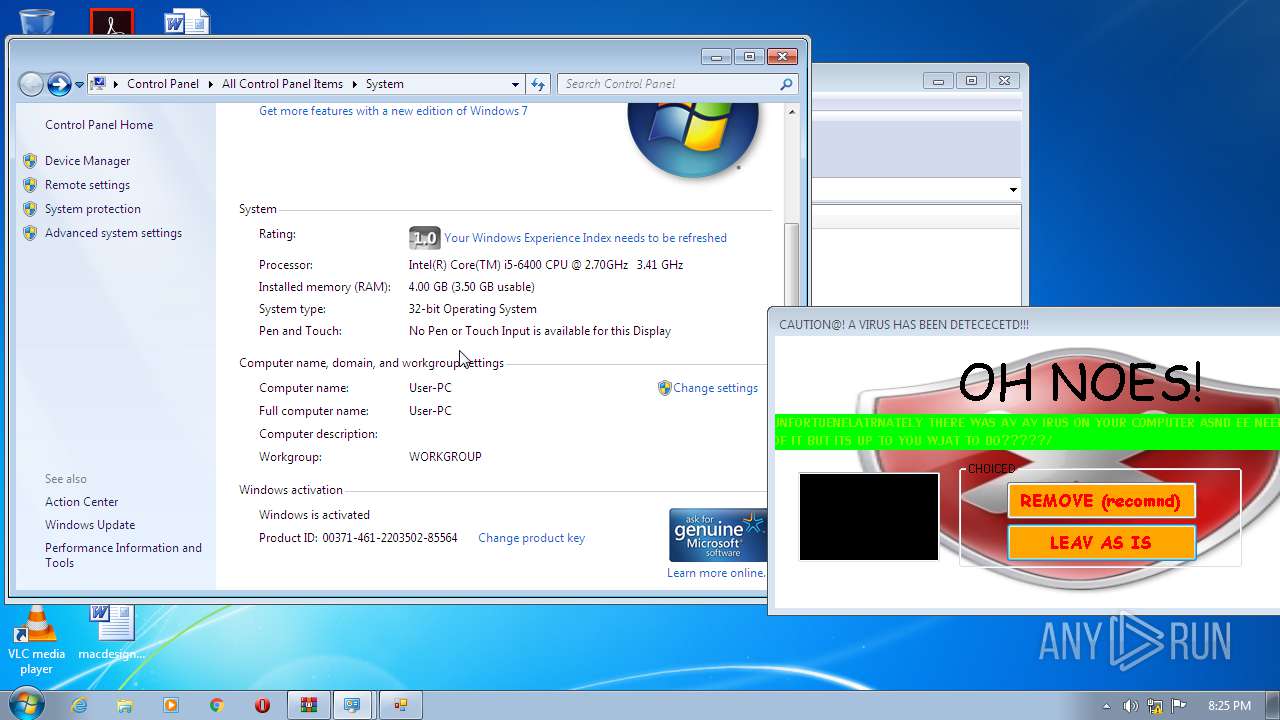Click REMOVE (recomnd) button
Image resolution: width=1280 pixels, height=720 pixels.
click(x=1101, y=501)
